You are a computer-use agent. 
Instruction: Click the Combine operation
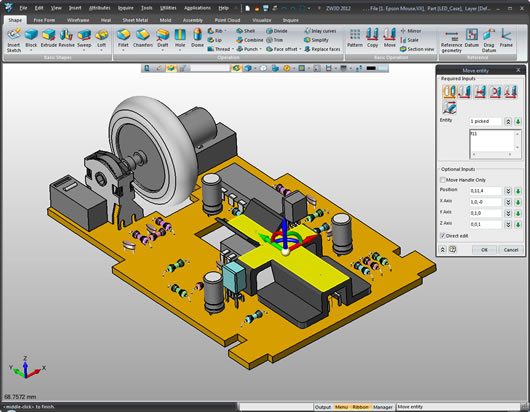(249, 40)
